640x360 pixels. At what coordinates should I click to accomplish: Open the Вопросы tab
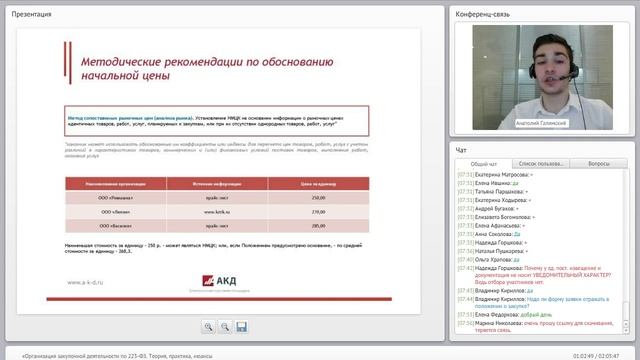pyautogui.click(x=599, y=164)
